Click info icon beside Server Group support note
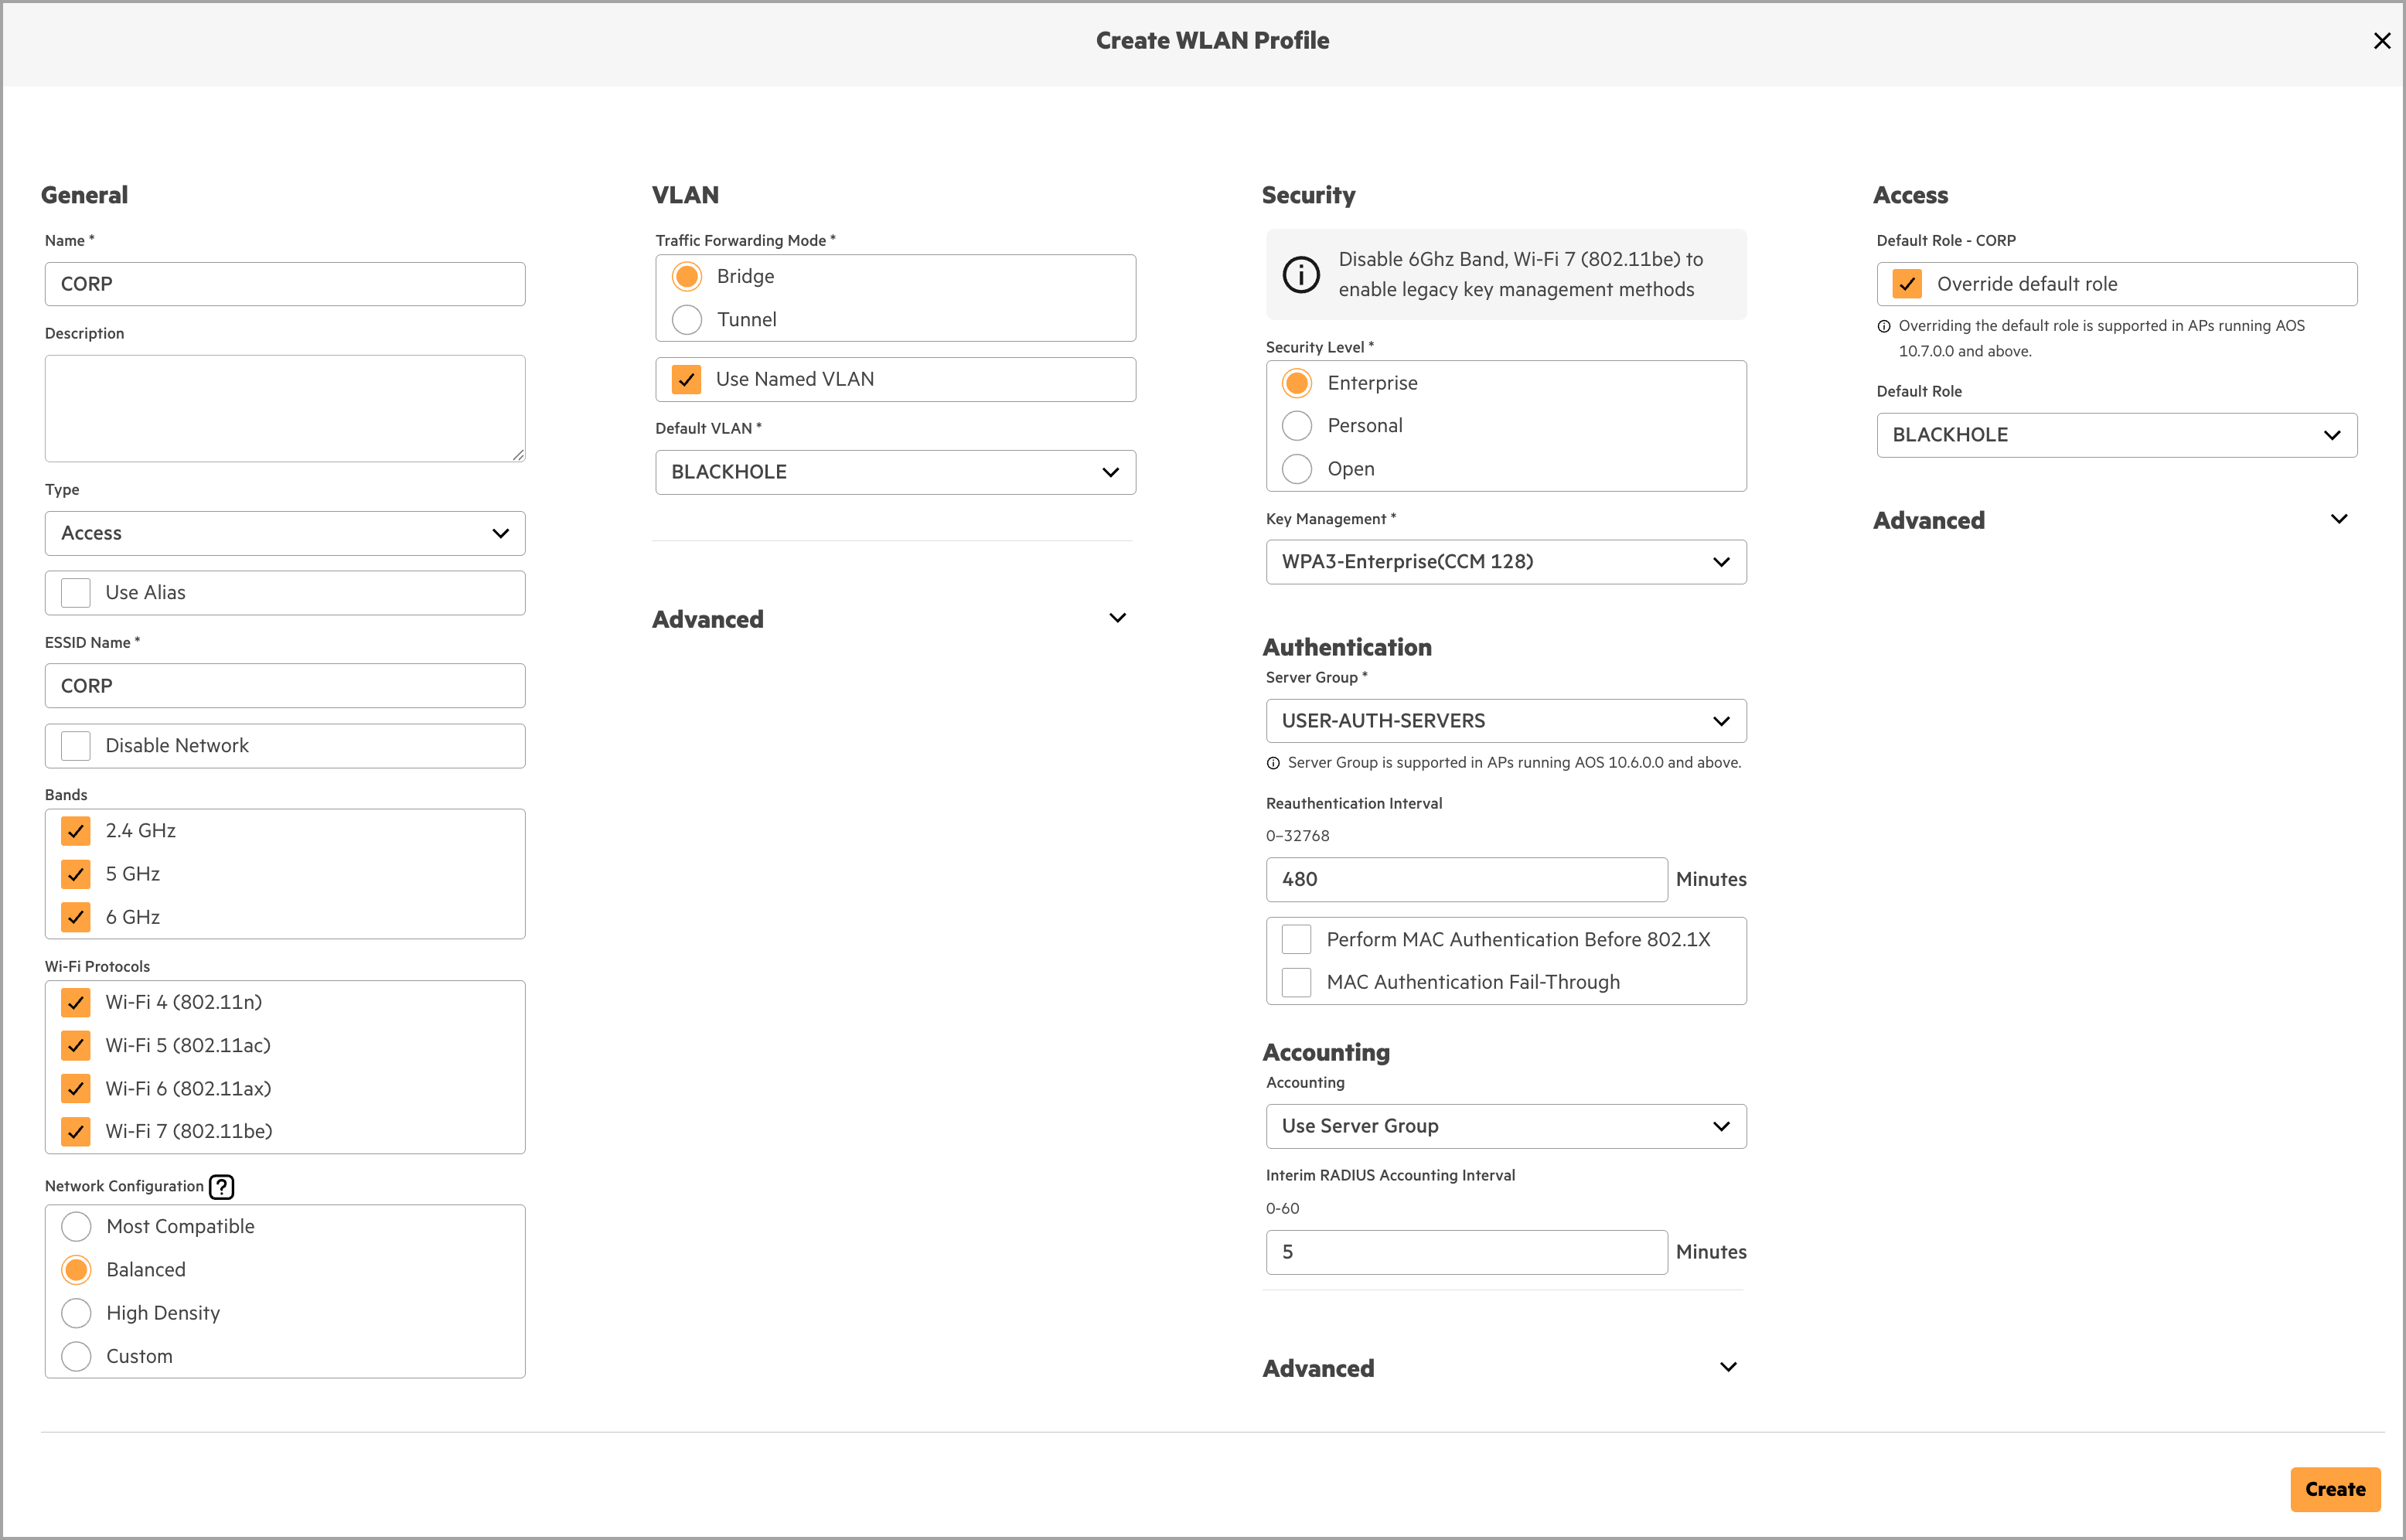2406x1540 pixels. [x=1273, y=763]
